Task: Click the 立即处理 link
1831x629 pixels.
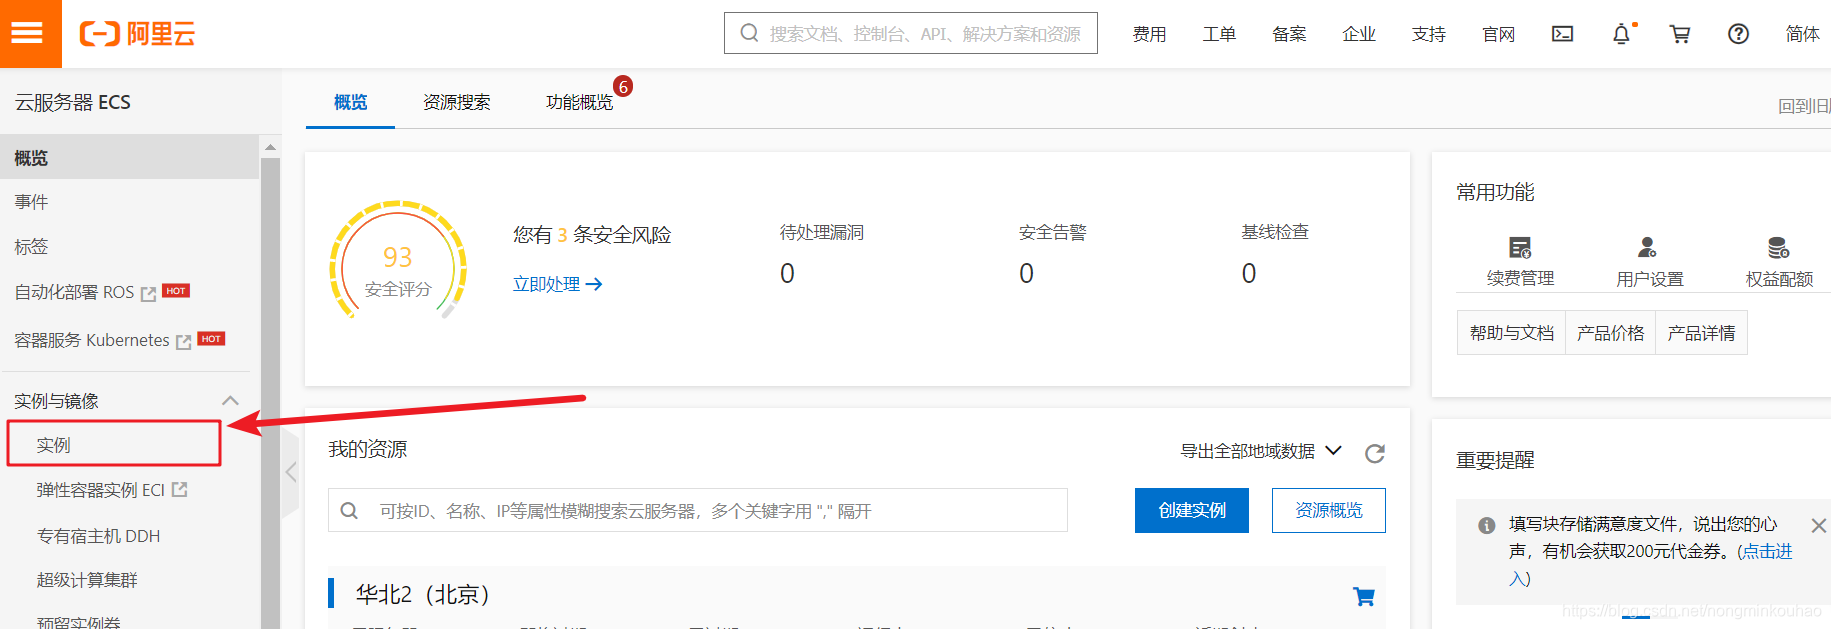Action: tap(557, 284)
